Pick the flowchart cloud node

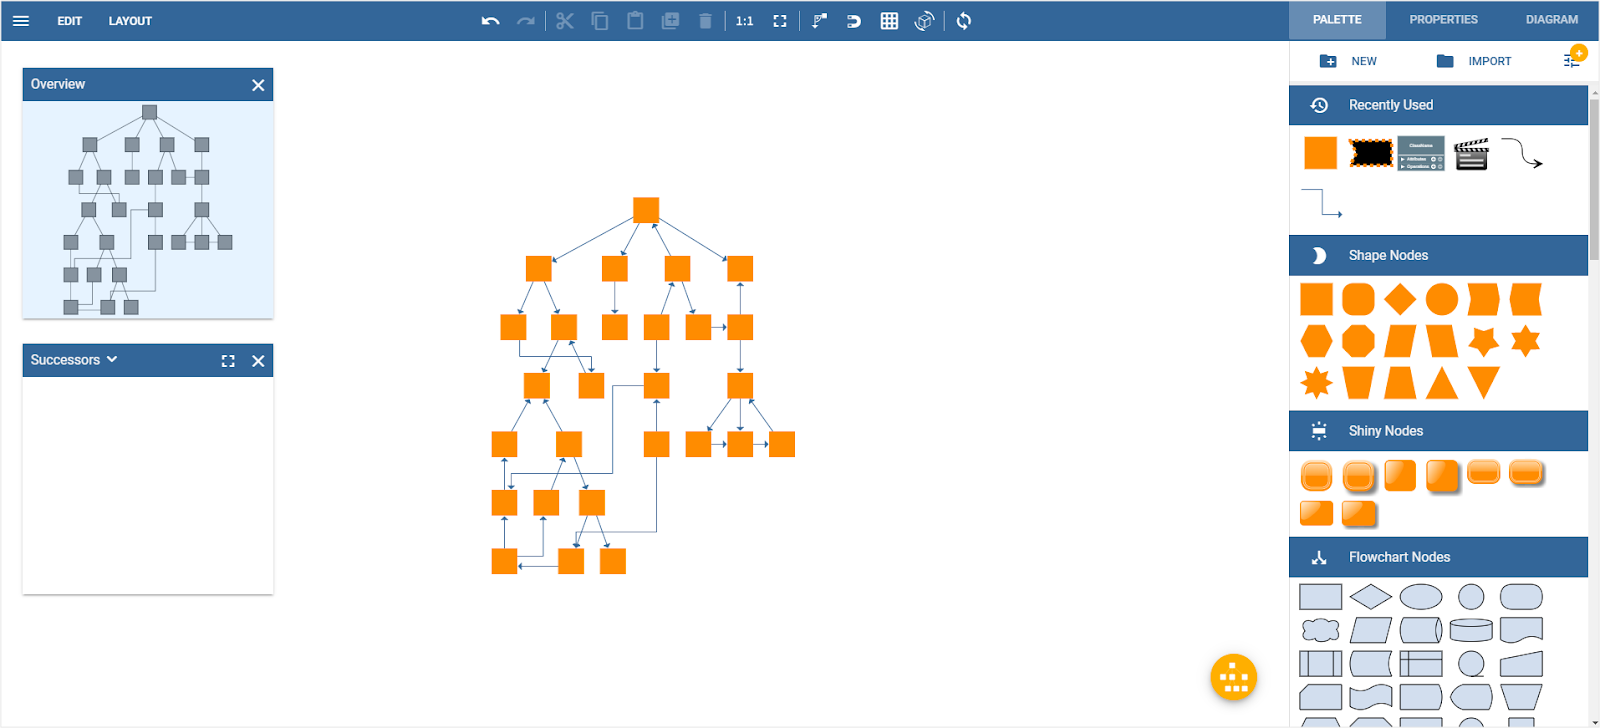point(1320,630)
